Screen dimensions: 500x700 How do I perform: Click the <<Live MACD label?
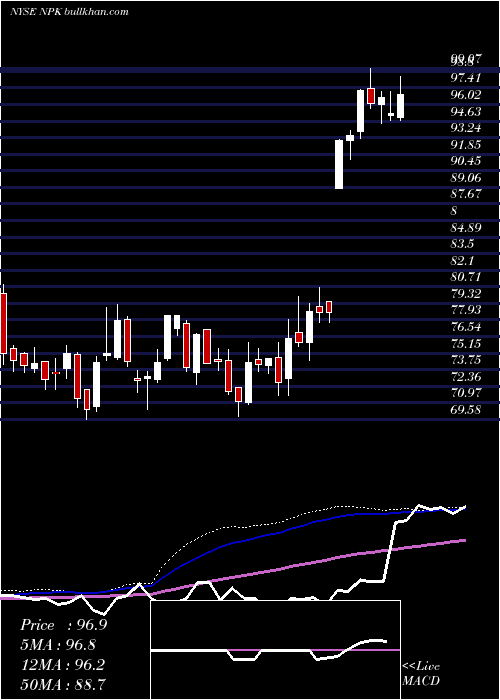coord(421,674)
